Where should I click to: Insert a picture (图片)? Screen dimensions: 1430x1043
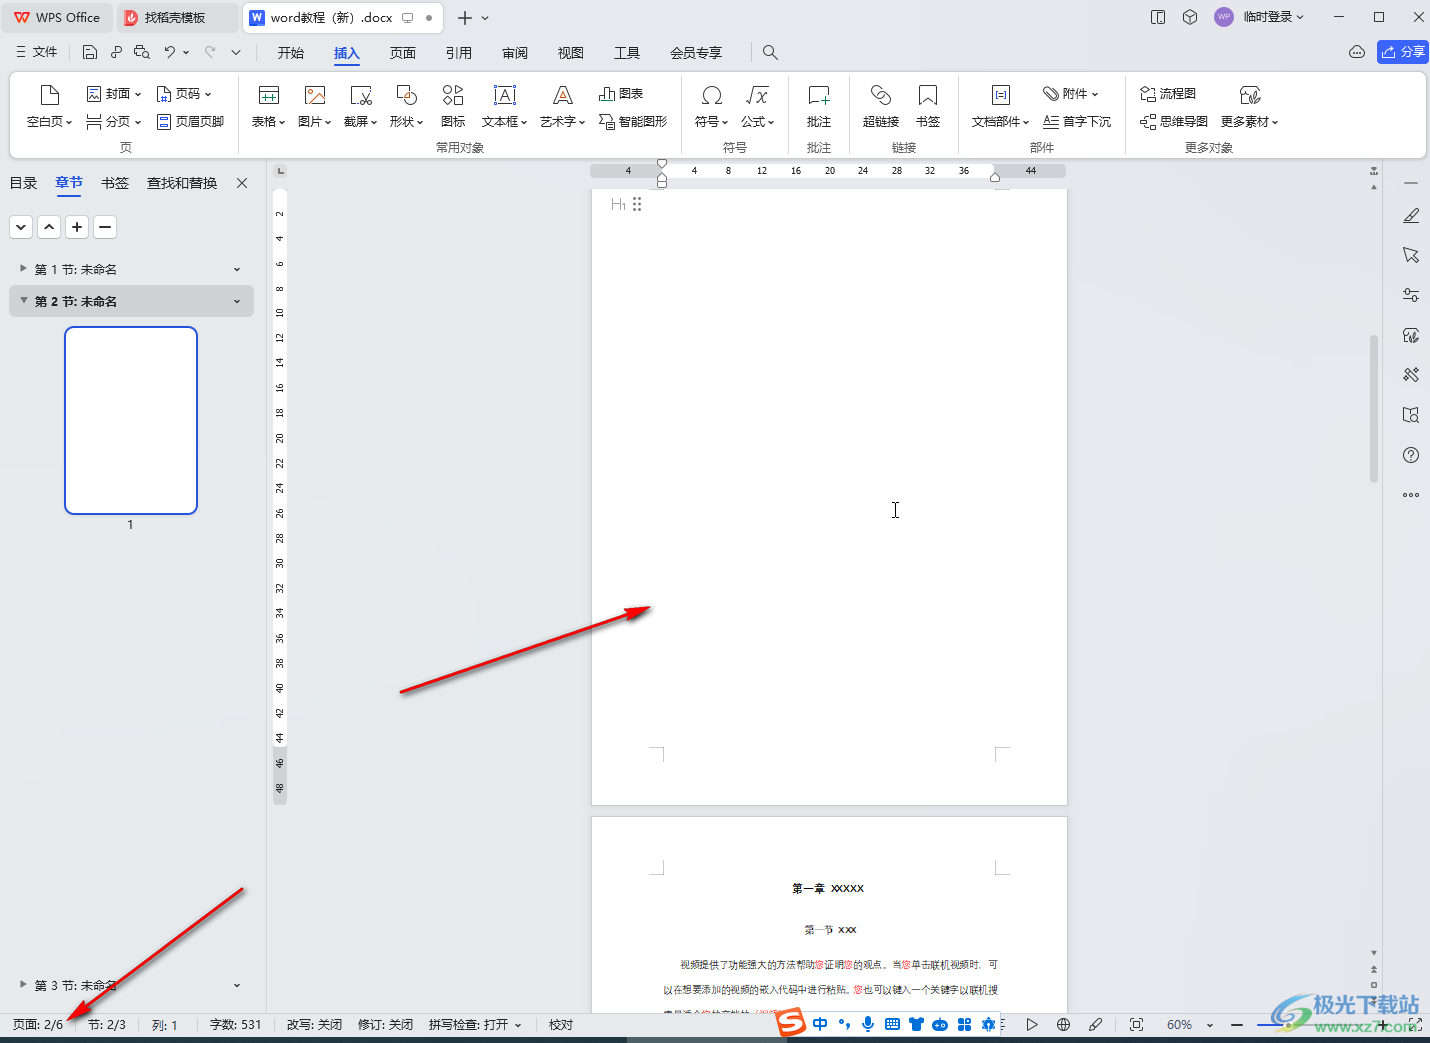coord(315,107)
